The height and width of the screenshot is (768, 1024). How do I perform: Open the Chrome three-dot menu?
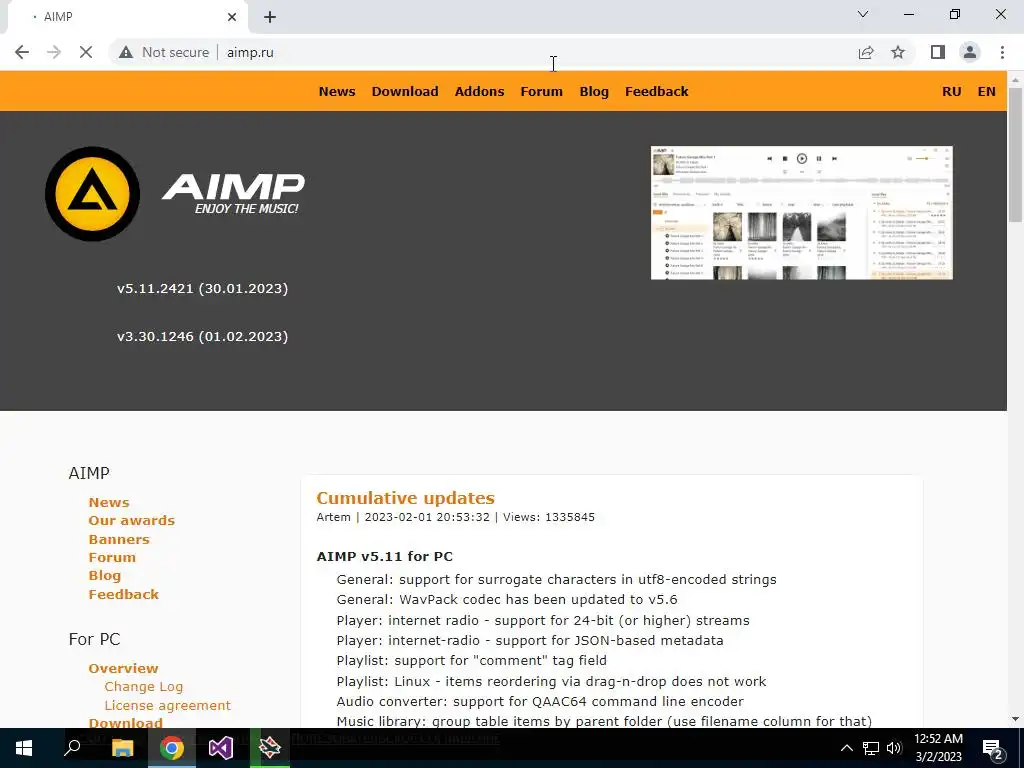(x=1002, y=52)
